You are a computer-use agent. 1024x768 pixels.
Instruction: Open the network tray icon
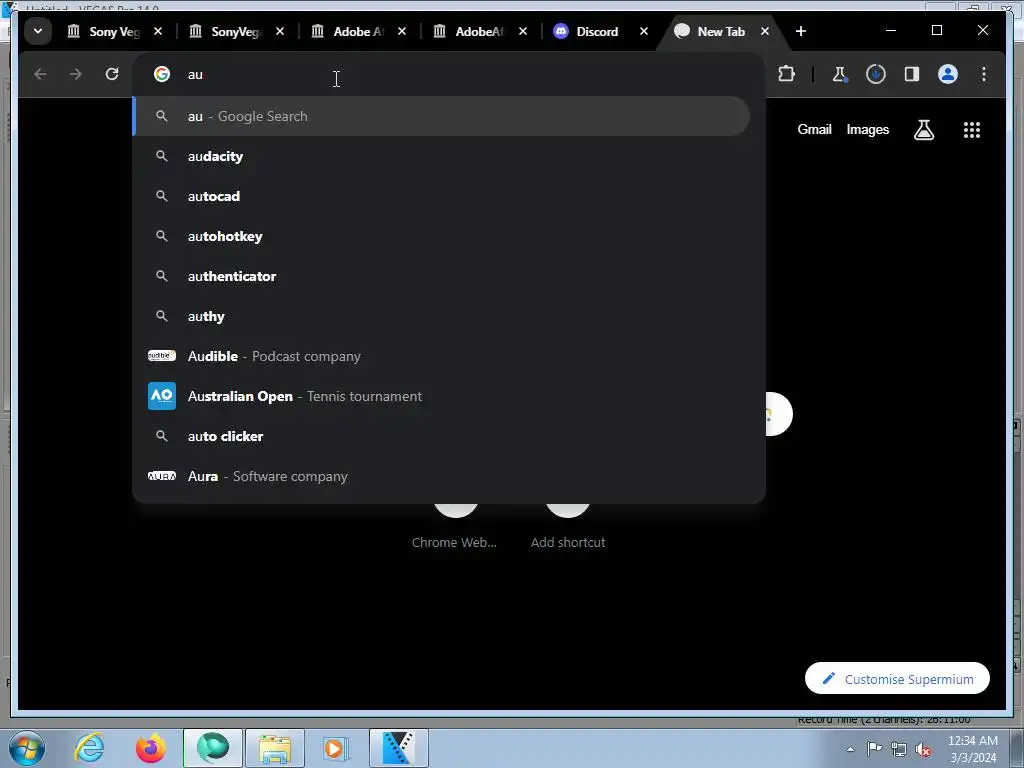[x=899, y=749]
